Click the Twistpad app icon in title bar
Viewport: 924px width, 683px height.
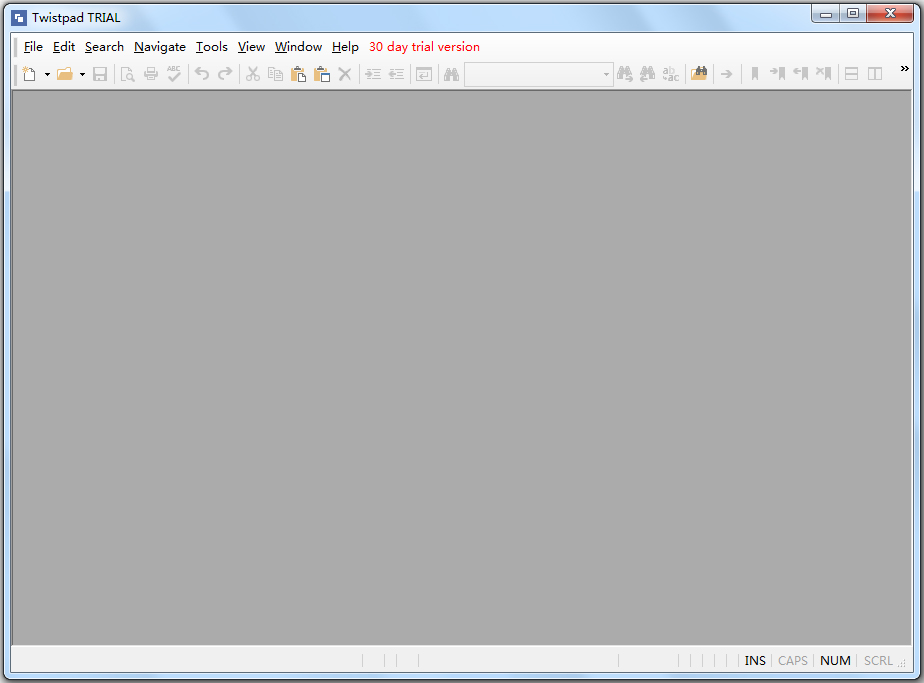pos(19,18)
